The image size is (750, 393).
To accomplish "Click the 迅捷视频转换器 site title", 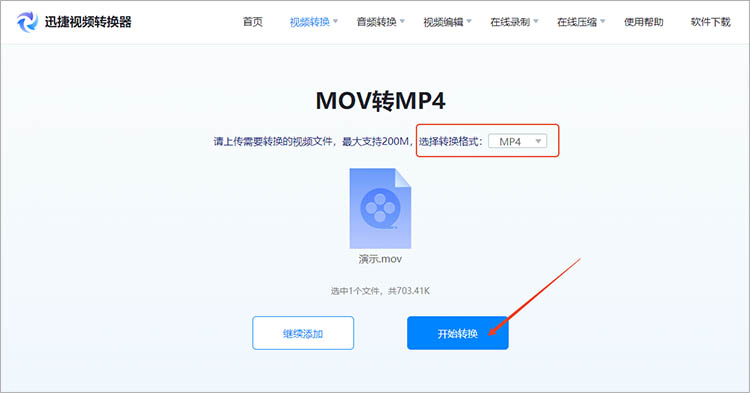I will click(x=88, y=22).
